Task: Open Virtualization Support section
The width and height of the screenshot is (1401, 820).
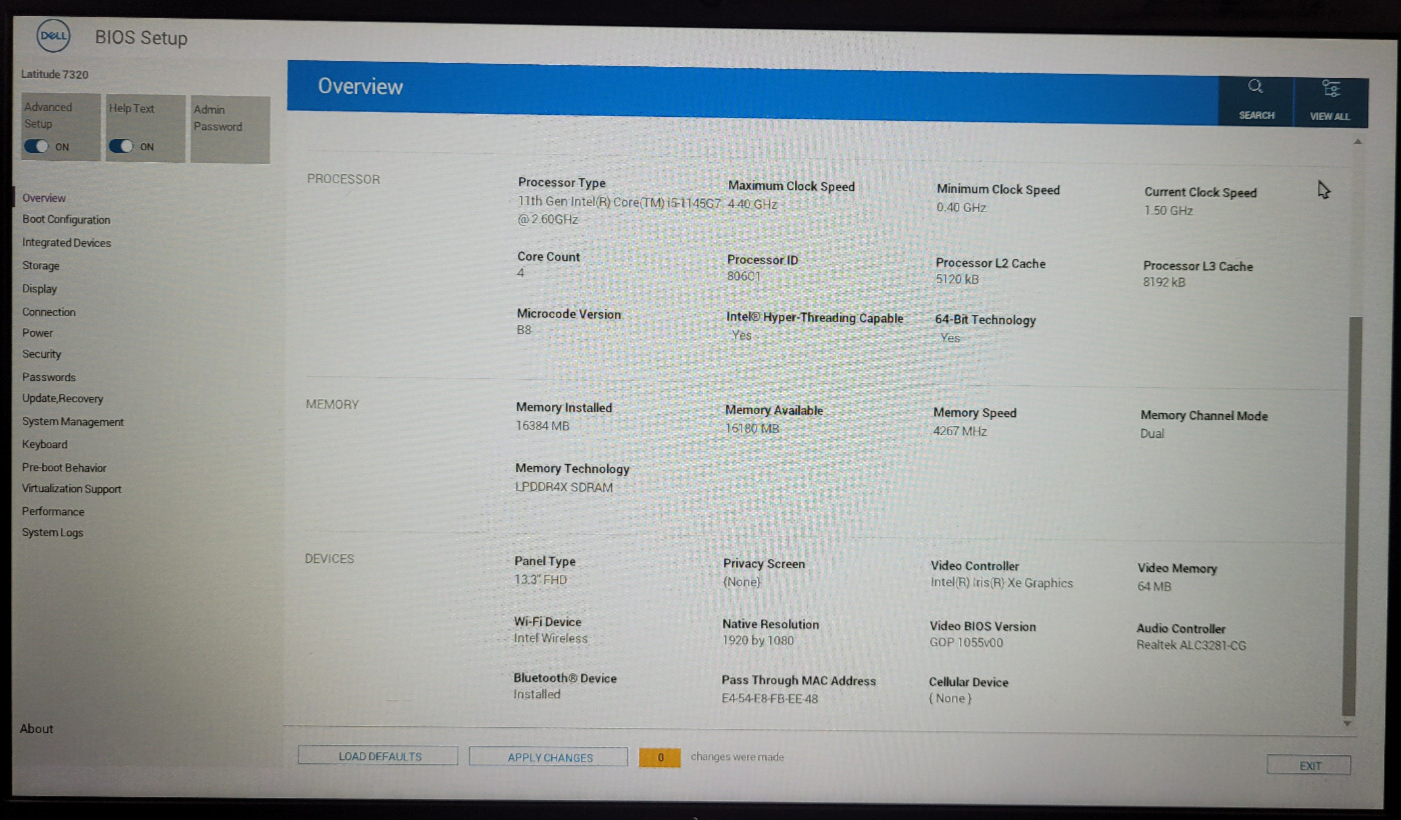Action: [x=72, y=489]
